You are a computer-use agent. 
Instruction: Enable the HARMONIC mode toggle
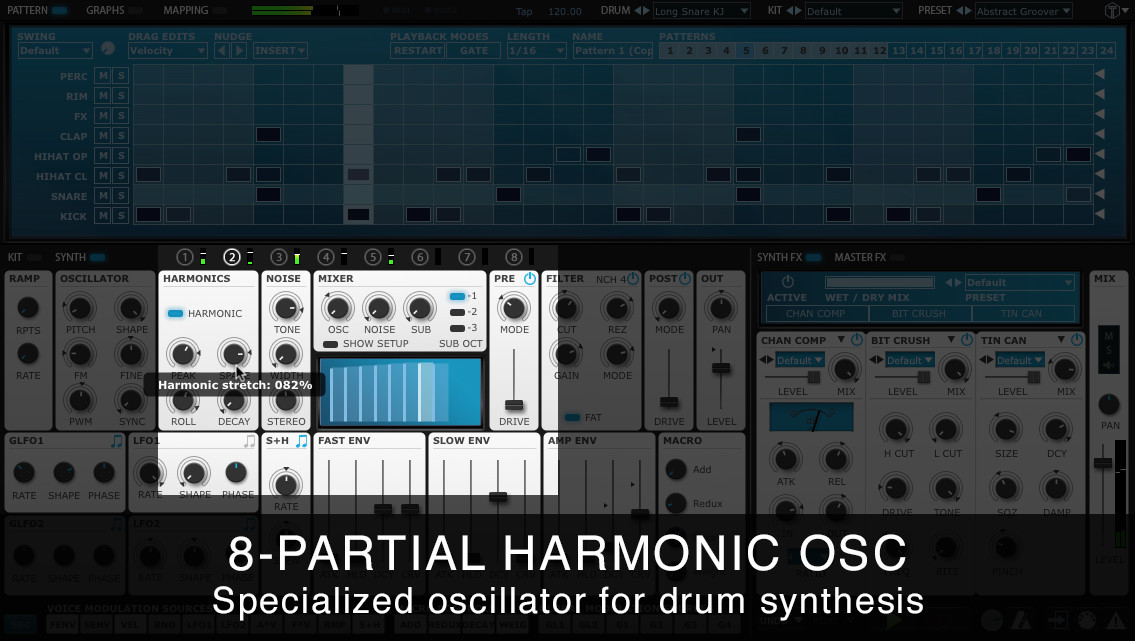click(175, 313)
